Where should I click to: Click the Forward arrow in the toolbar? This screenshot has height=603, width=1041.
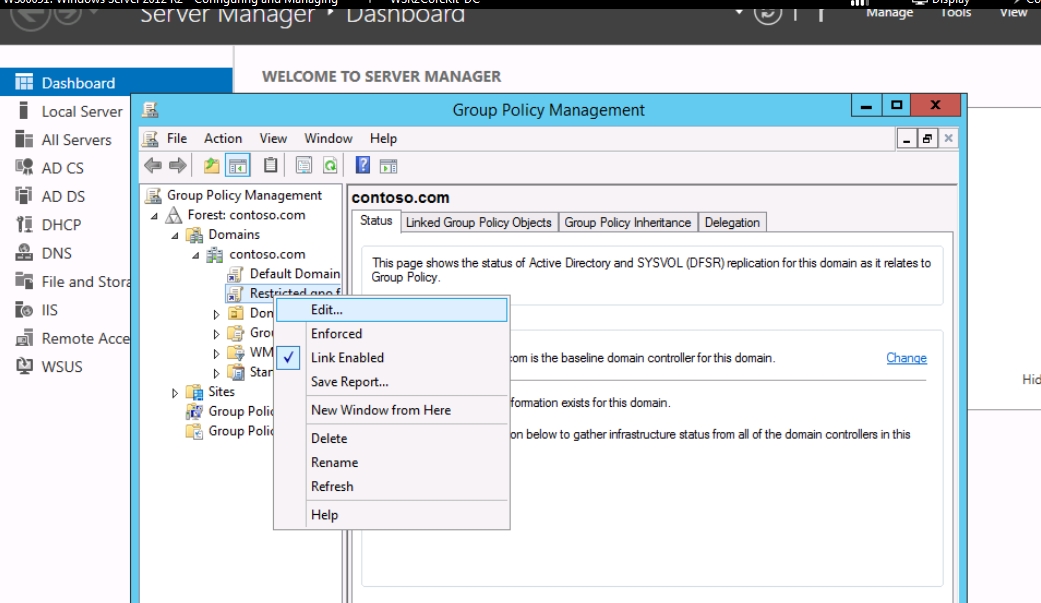[177, 165]
